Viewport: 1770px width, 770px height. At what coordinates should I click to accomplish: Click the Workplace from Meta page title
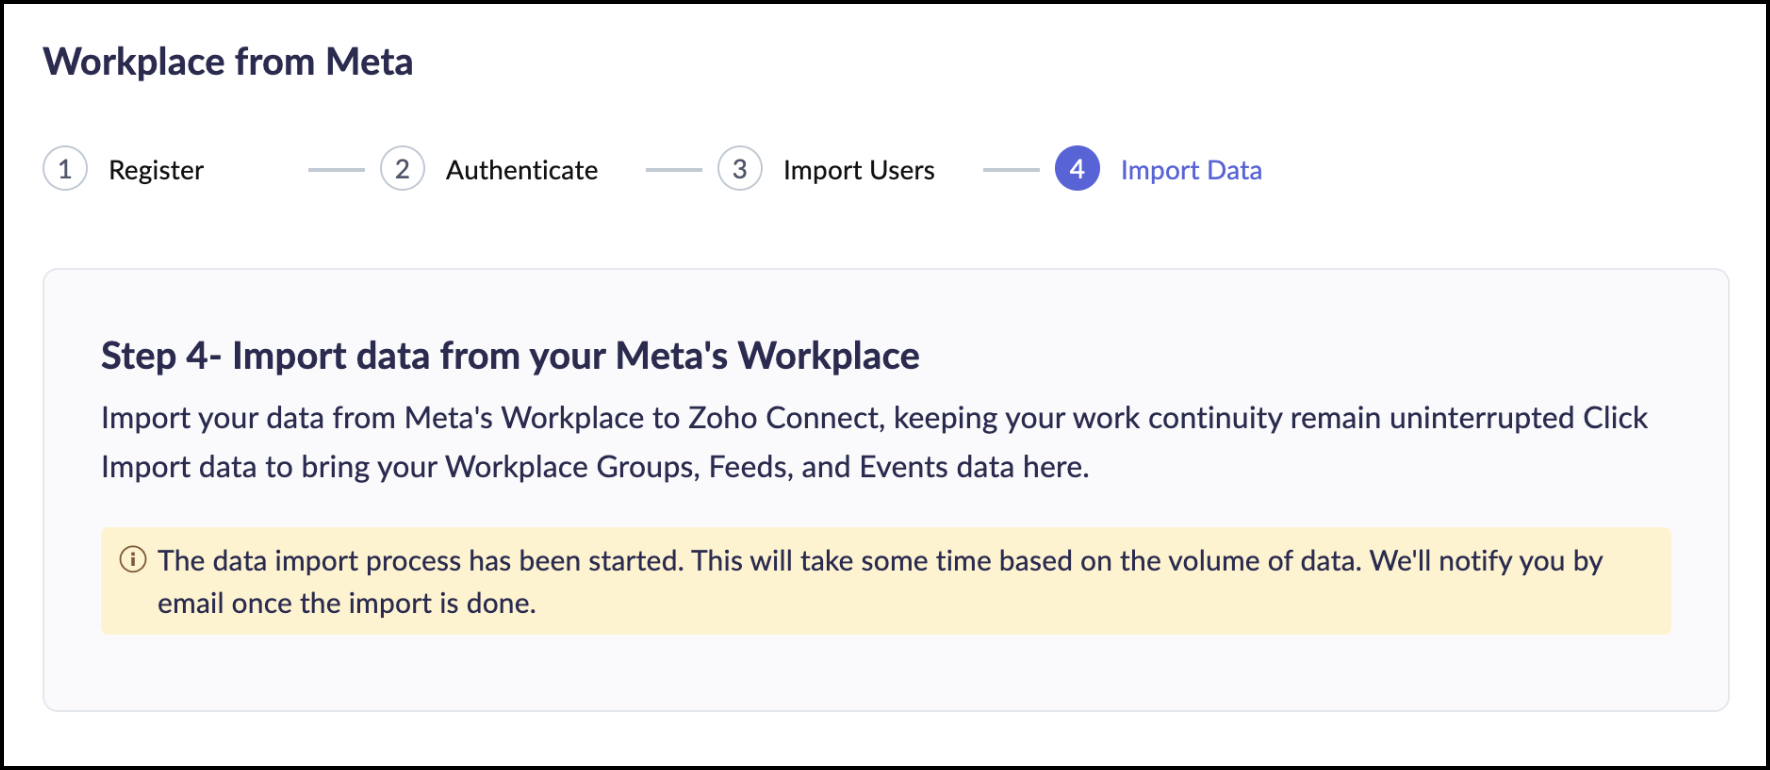(228, 62)
